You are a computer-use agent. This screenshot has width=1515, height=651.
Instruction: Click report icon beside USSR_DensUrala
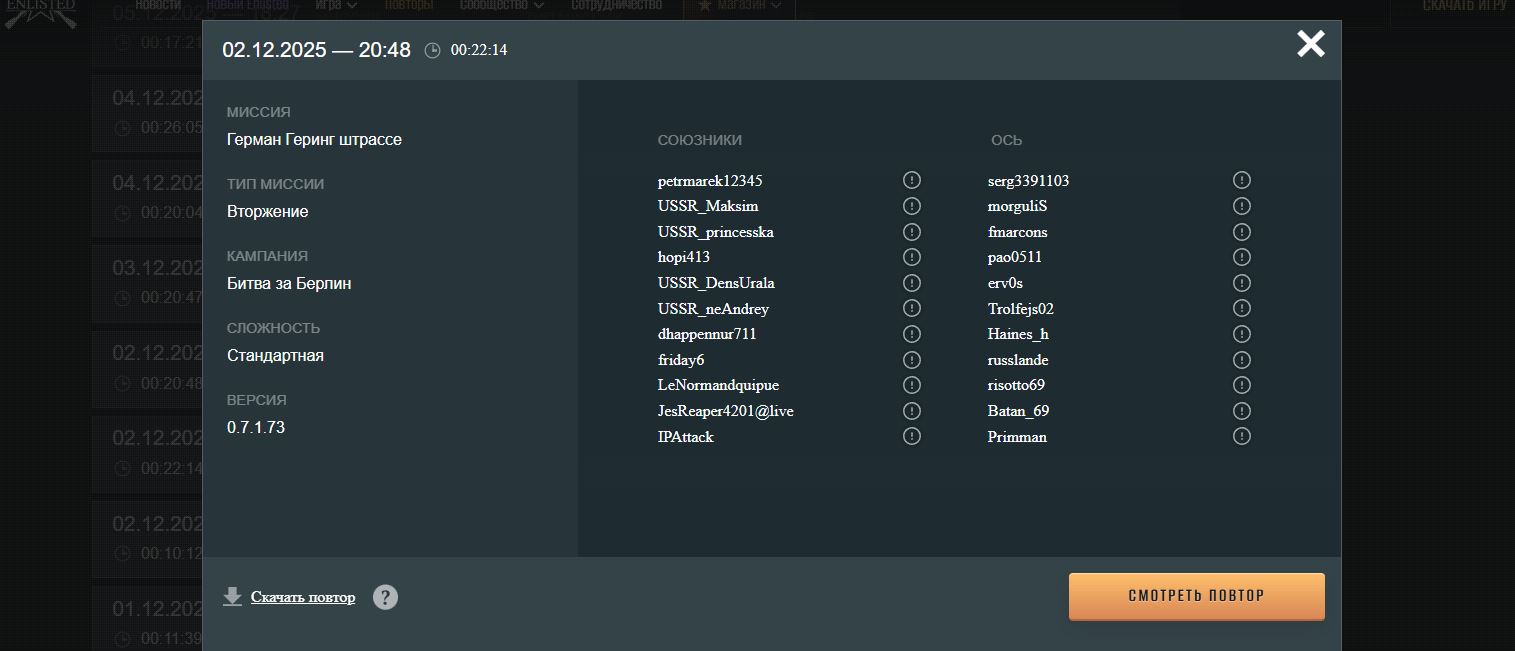pyautogui.click(x=911, y=283)
